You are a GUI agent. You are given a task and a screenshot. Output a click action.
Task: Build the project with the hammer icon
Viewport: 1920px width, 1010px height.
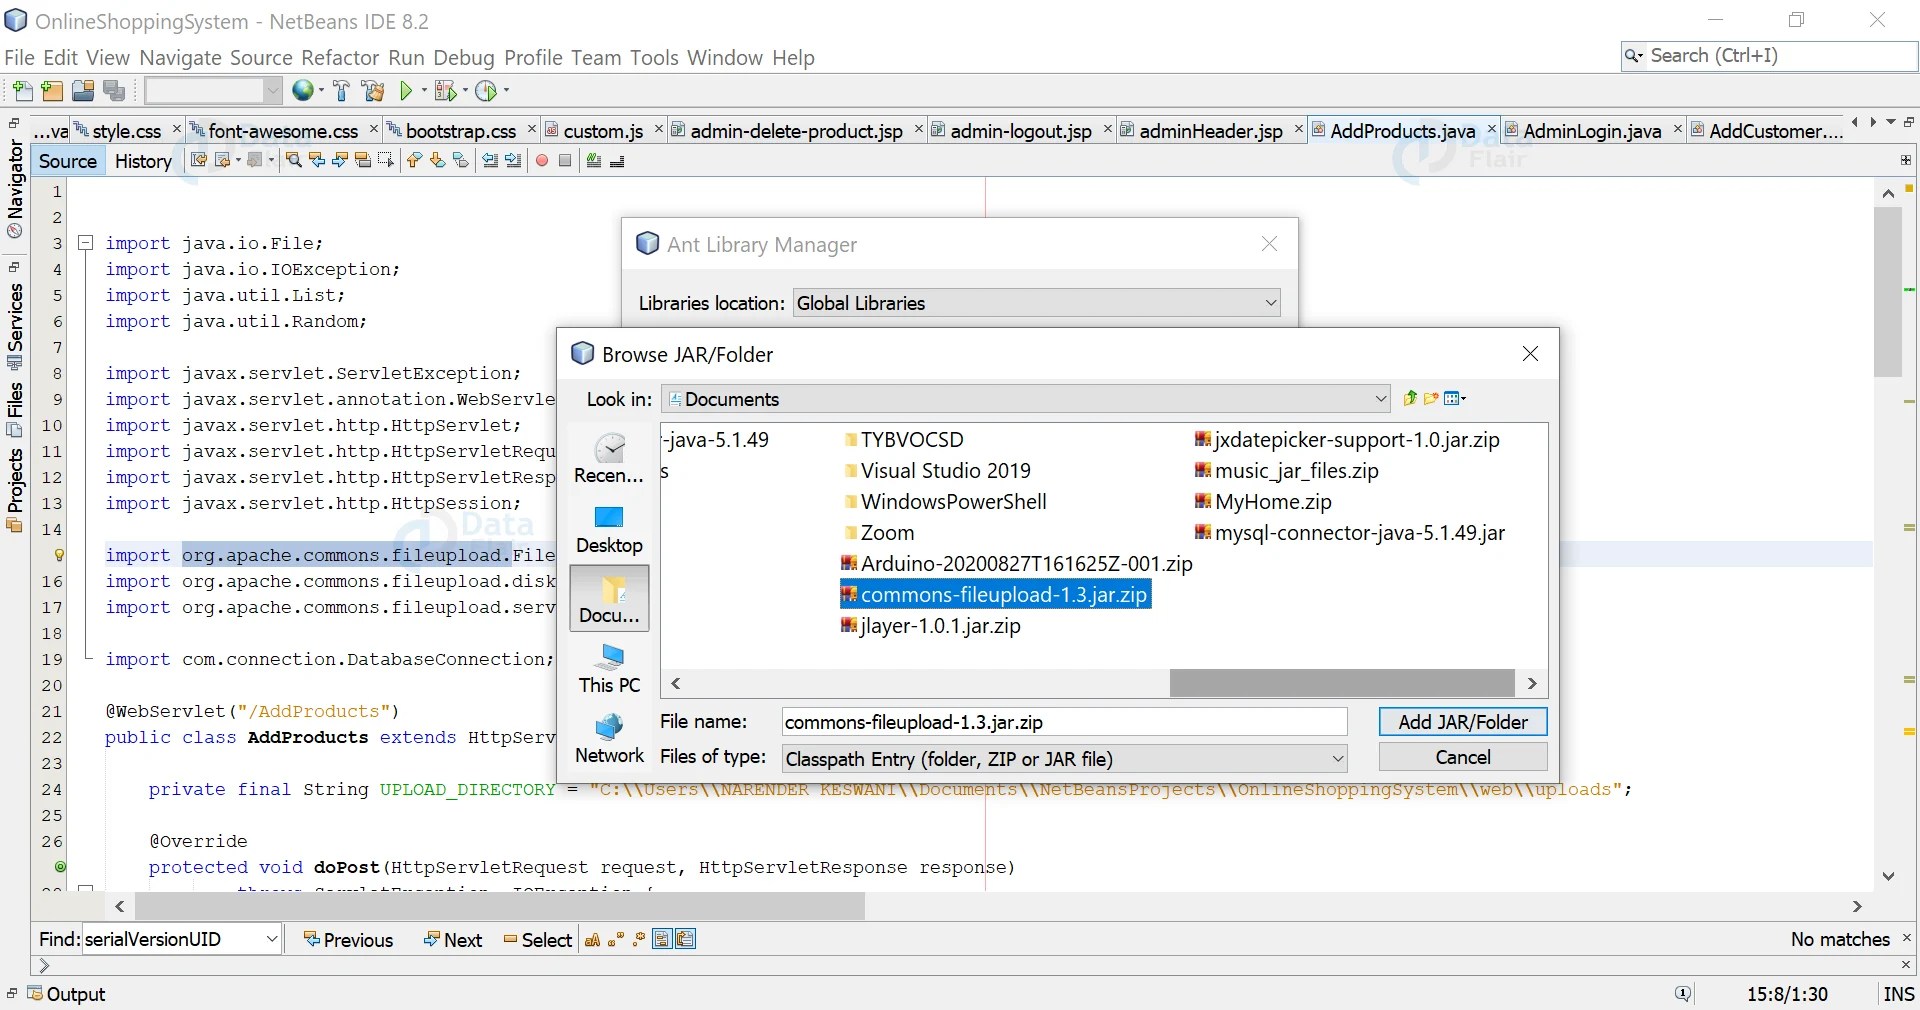click(342, 91)
